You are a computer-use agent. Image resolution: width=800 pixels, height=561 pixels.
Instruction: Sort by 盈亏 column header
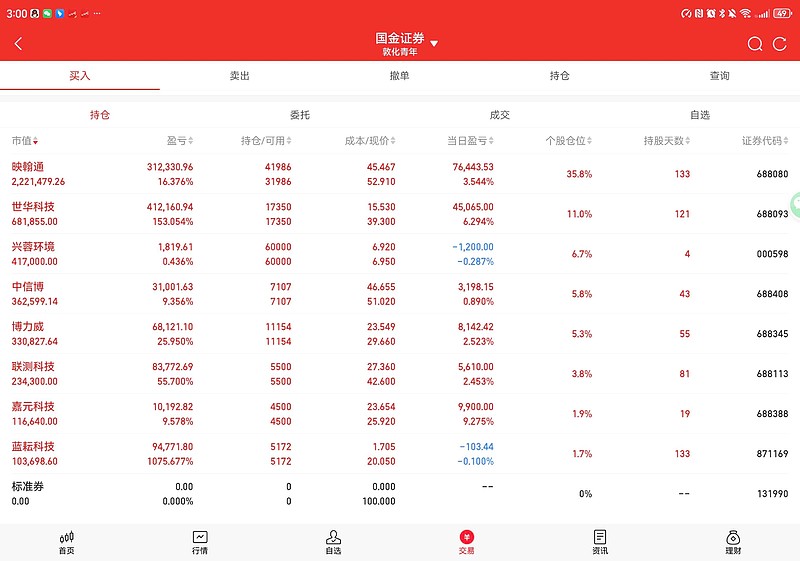pyautogui.click(x=180, y=141)
